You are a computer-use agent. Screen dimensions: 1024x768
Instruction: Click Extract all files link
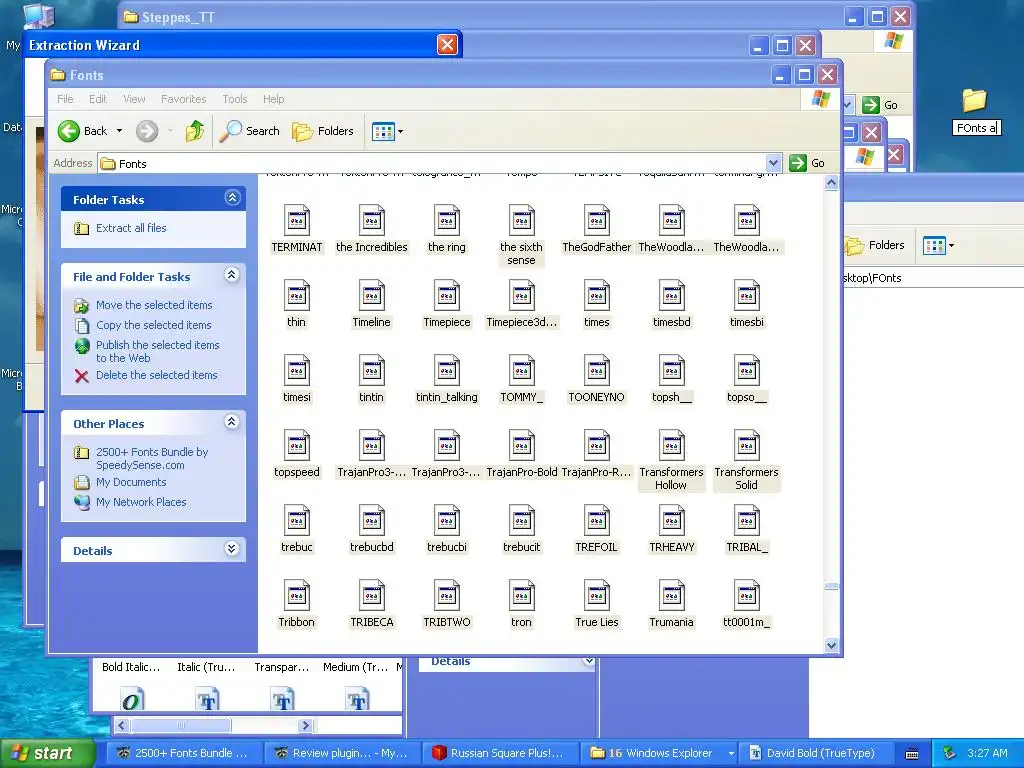pos(131,228)
